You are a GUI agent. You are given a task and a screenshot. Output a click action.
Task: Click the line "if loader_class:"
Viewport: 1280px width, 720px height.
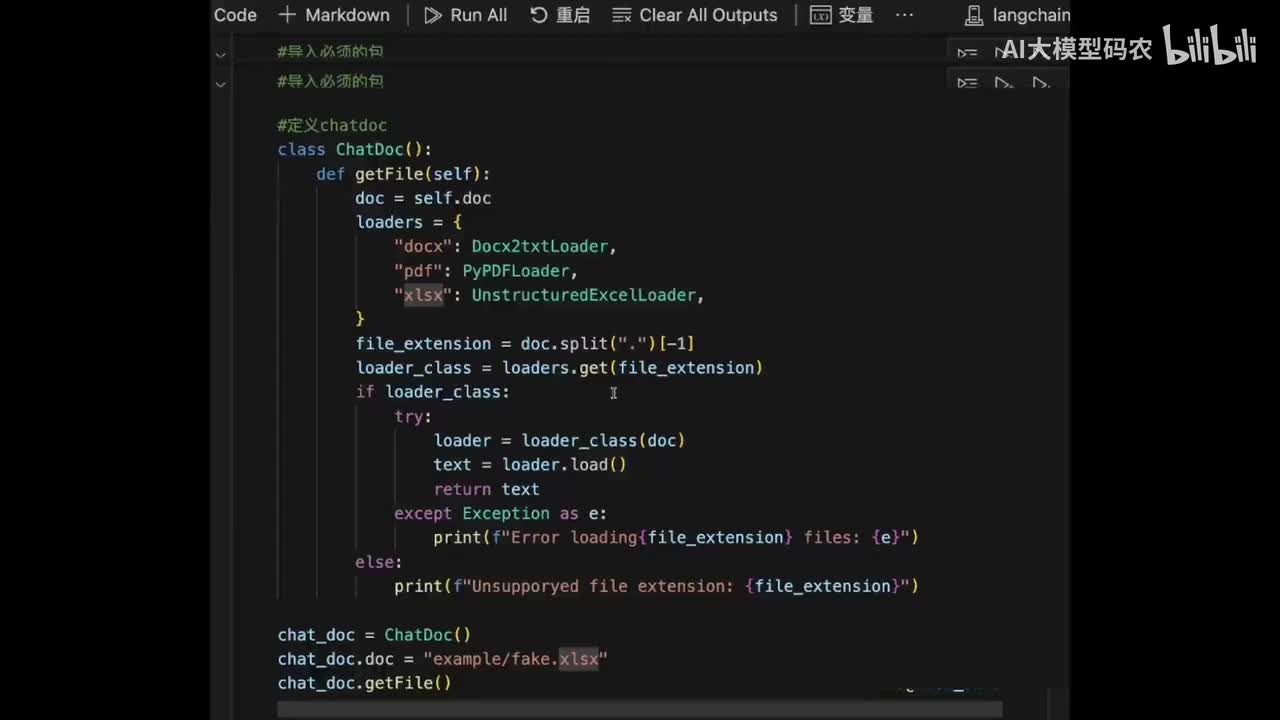click(433, 392)
